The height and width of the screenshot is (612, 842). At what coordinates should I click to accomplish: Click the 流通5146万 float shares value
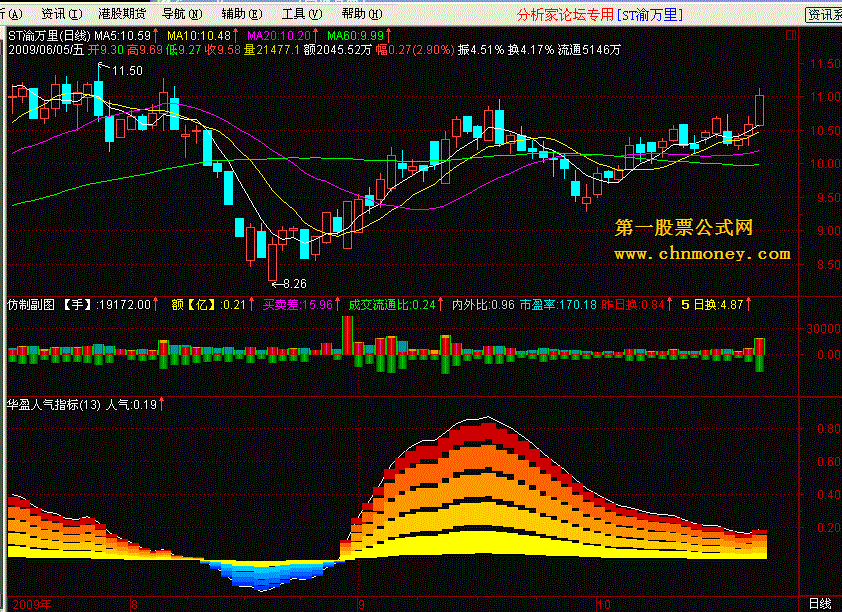pos(589,50)
